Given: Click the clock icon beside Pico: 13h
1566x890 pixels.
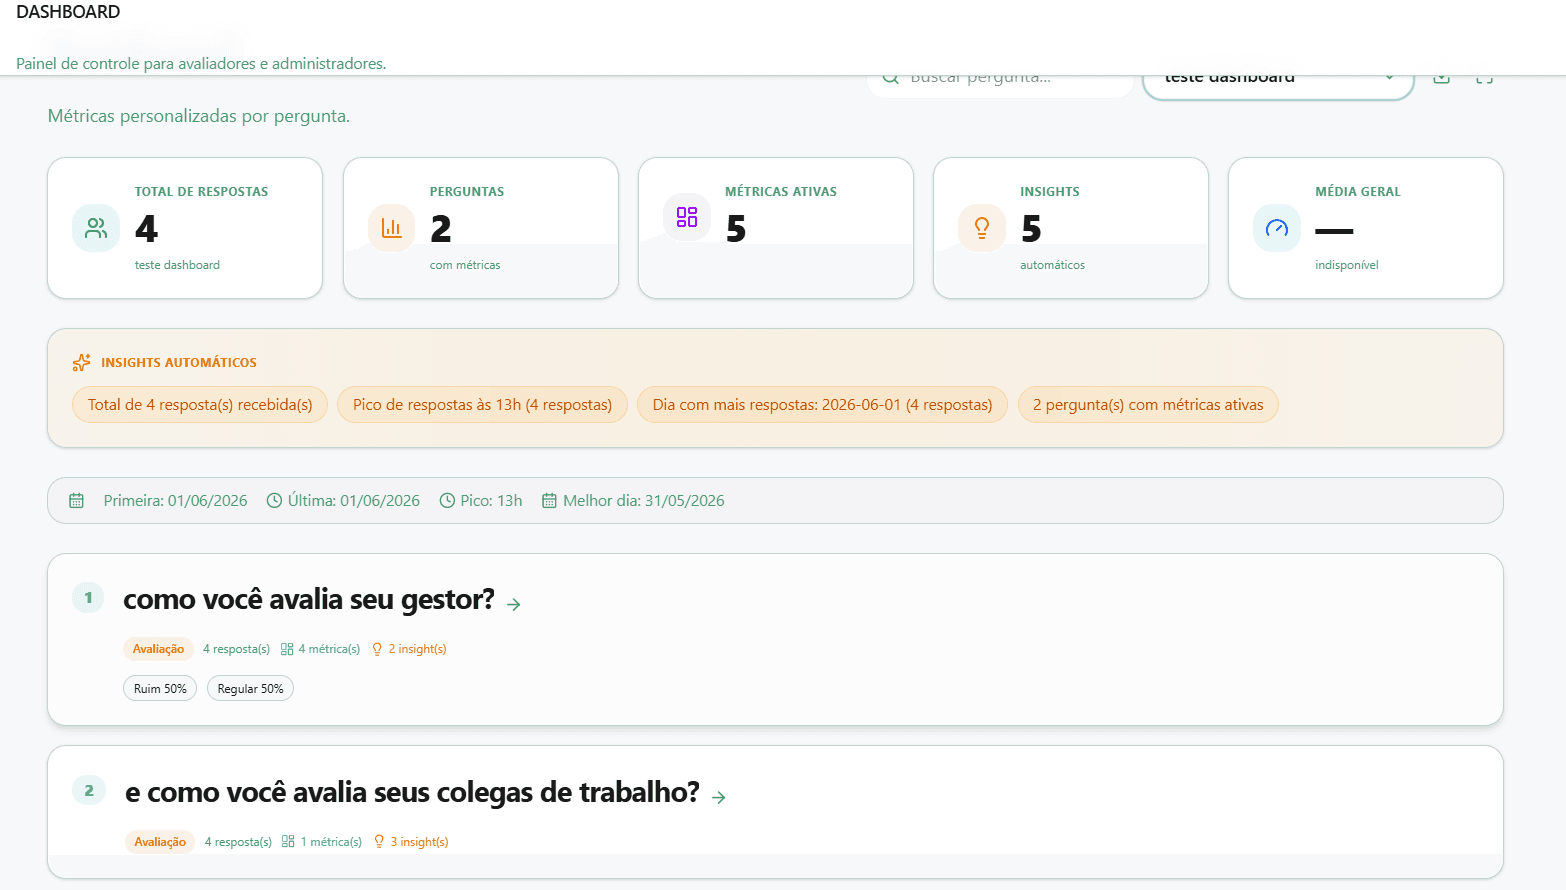Looking at the screenshot, I should tap(447, 500).
